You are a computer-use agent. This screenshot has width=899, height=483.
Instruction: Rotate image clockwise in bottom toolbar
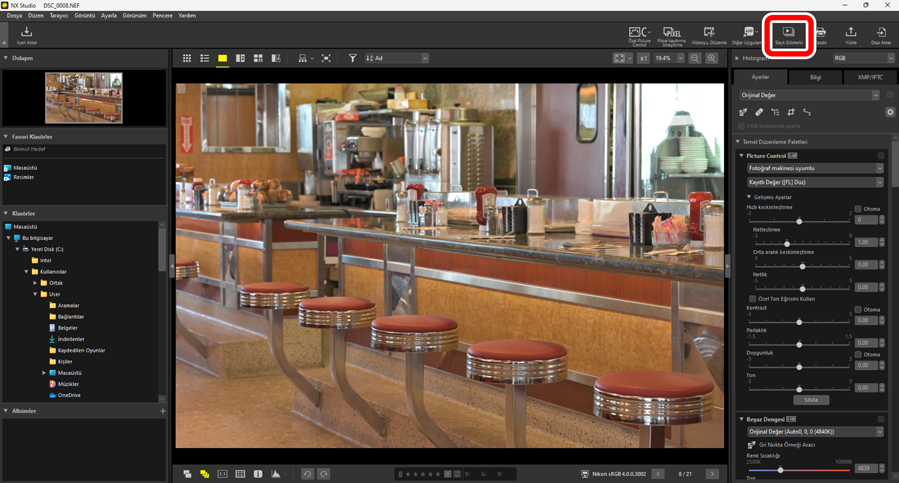324,474
